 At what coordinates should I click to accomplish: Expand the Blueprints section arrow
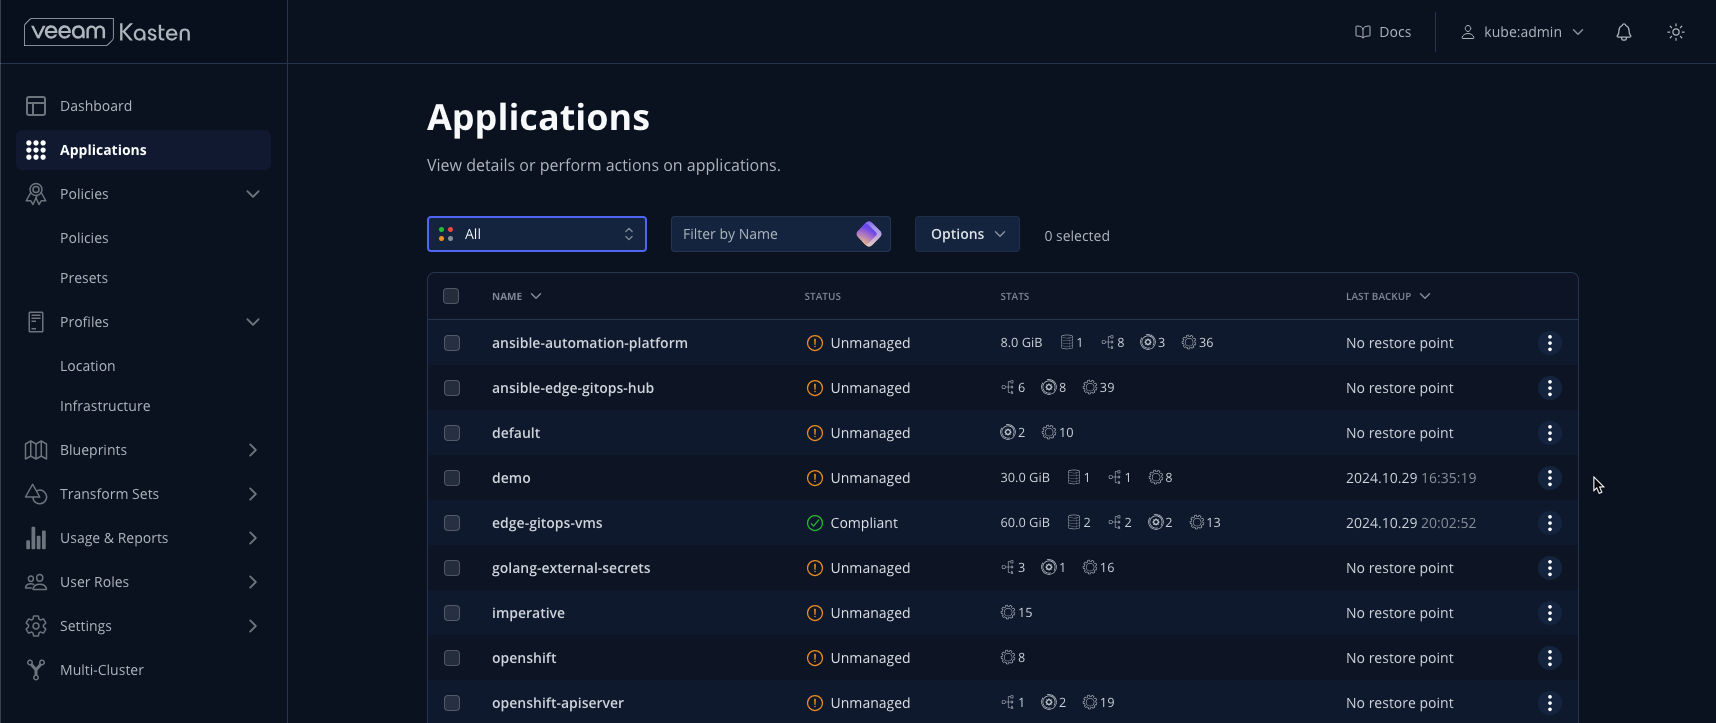tap(253, 450)
